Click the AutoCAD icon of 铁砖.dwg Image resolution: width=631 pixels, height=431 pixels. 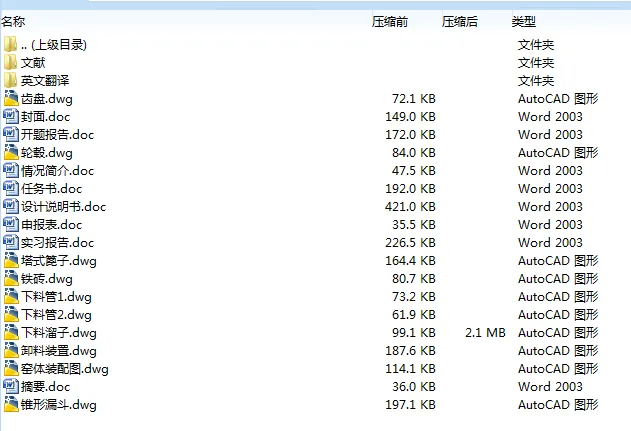[11, 278]
